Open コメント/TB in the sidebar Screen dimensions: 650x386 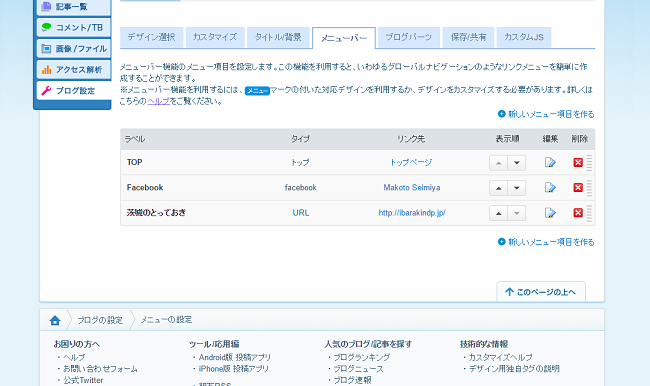74,27
